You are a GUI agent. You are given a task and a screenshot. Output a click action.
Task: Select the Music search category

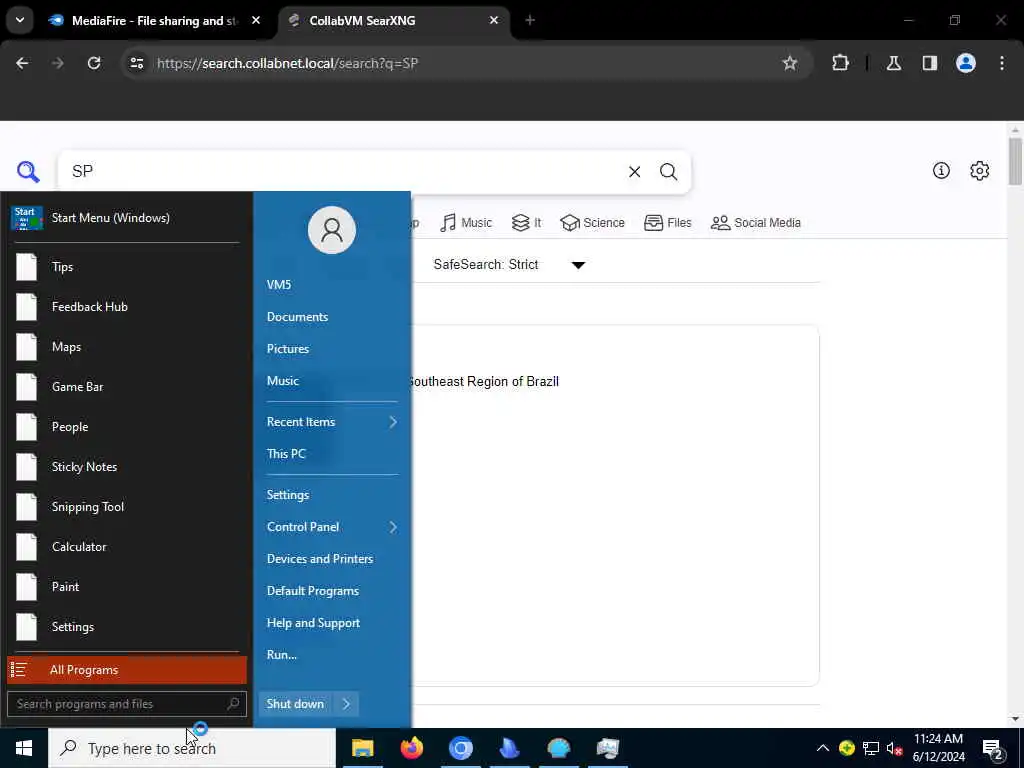[466, 223]
